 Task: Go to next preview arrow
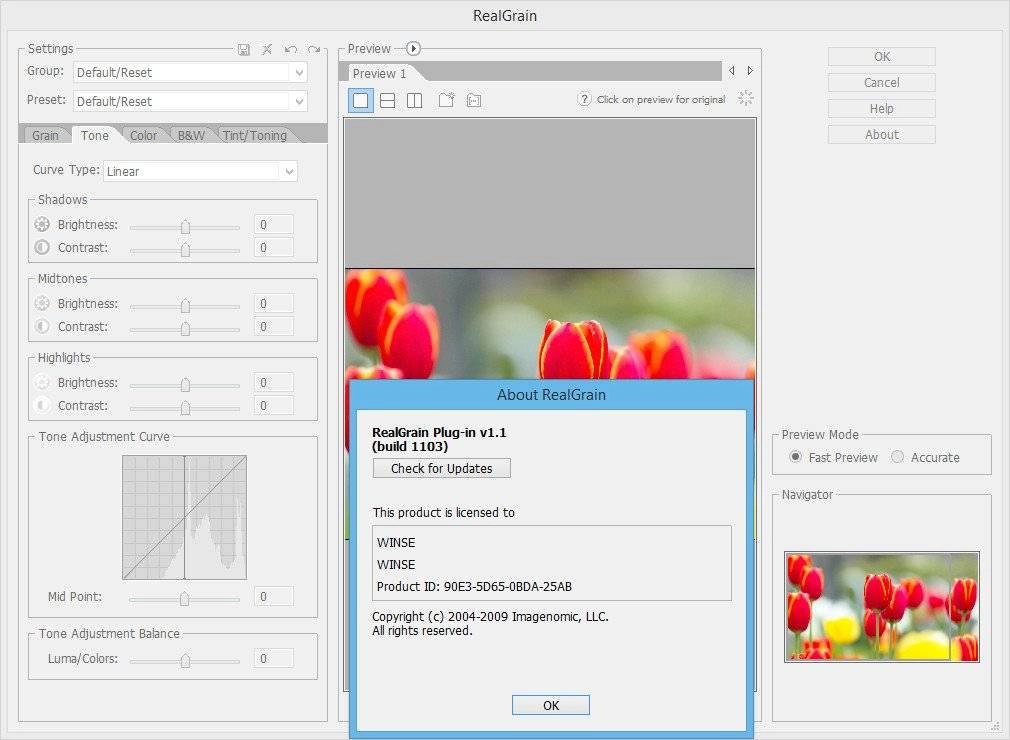coord(750,70)
